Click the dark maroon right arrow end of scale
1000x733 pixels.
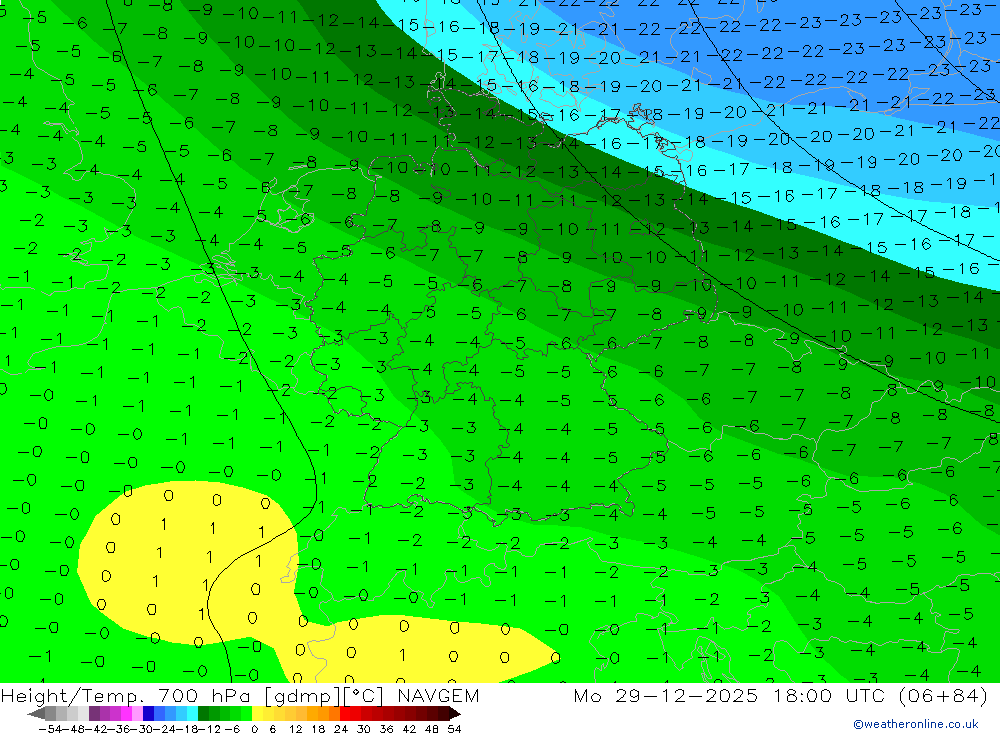455,714
